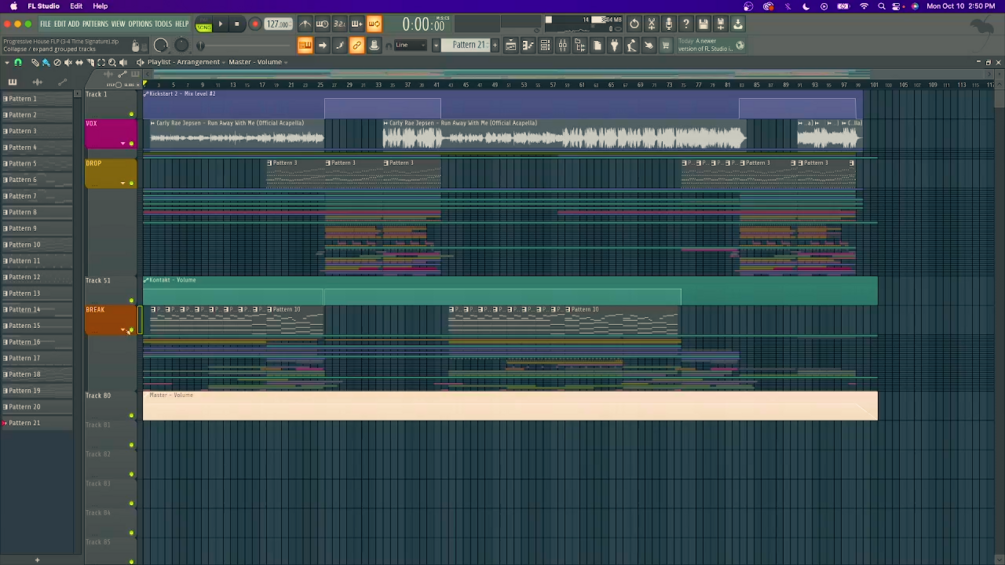Open the newer version of FL Studio news

click(711, 45)
